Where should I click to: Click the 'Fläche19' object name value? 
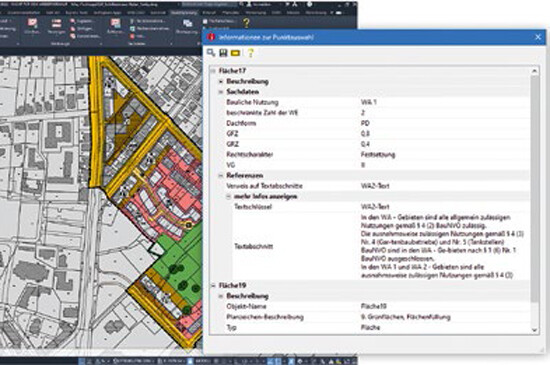(x=374, y=306)
